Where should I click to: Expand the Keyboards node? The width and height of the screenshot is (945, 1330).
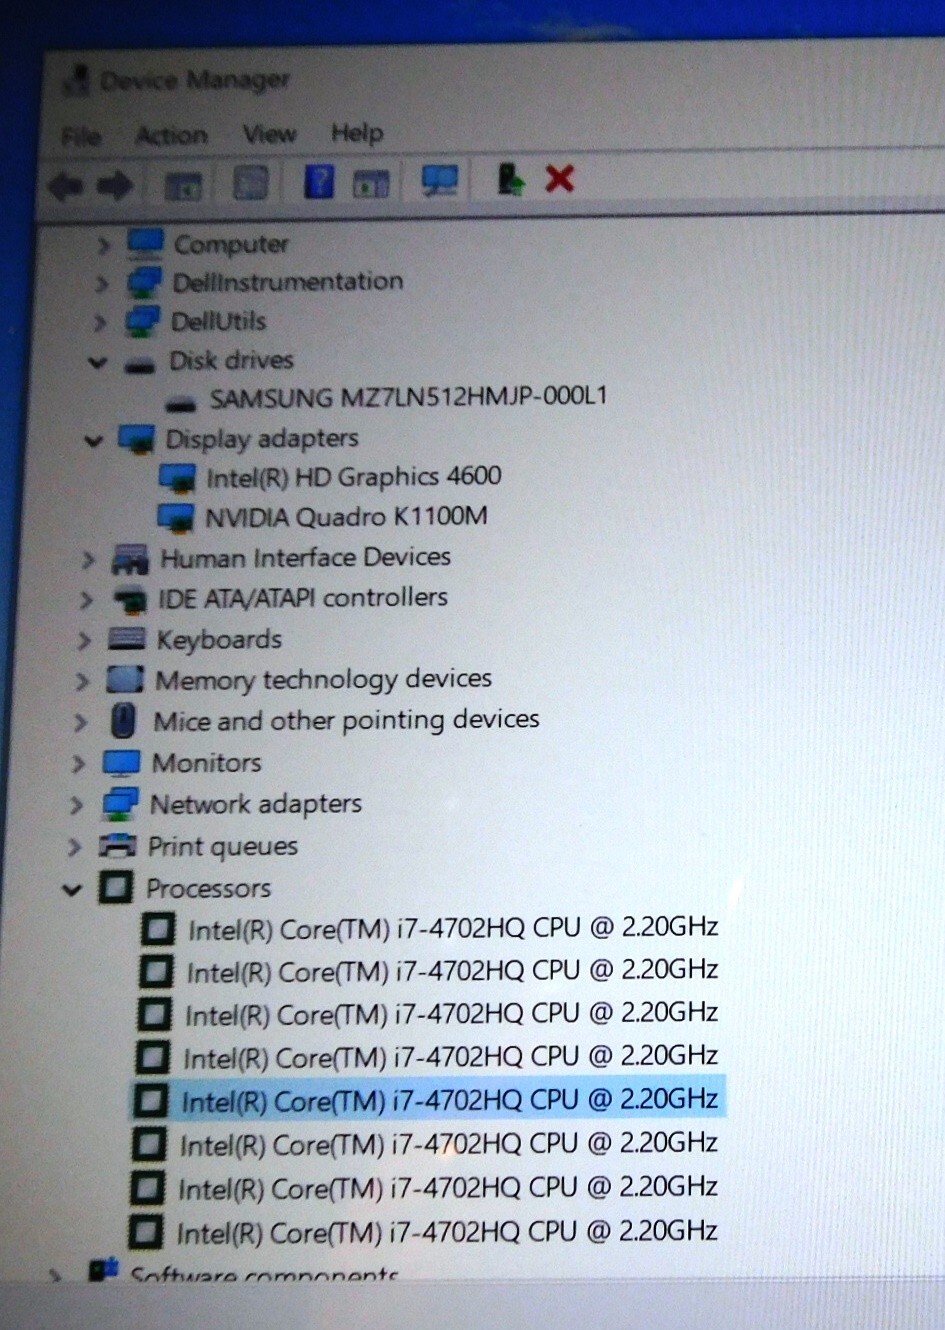pos(84,640)
